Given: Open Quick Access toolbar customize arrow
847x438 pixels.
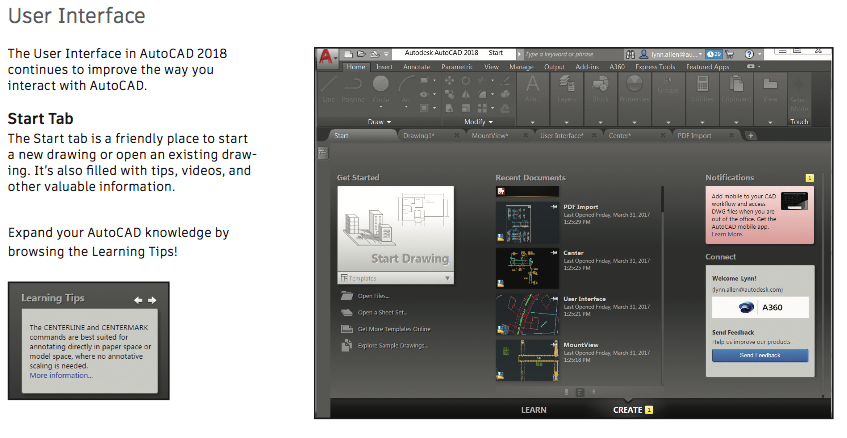Looking at the screenshot, I should coord(387,55).
